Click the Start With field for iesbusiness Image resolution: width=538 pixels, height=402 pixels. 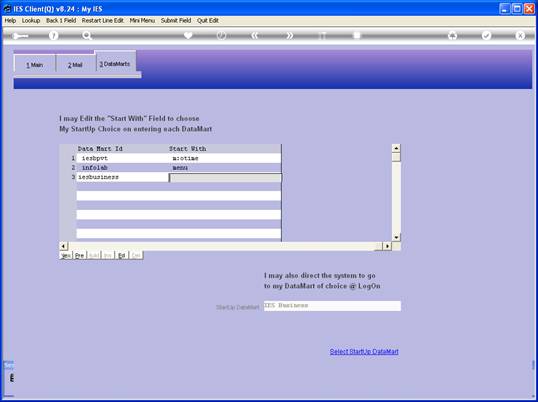[225, 178]
